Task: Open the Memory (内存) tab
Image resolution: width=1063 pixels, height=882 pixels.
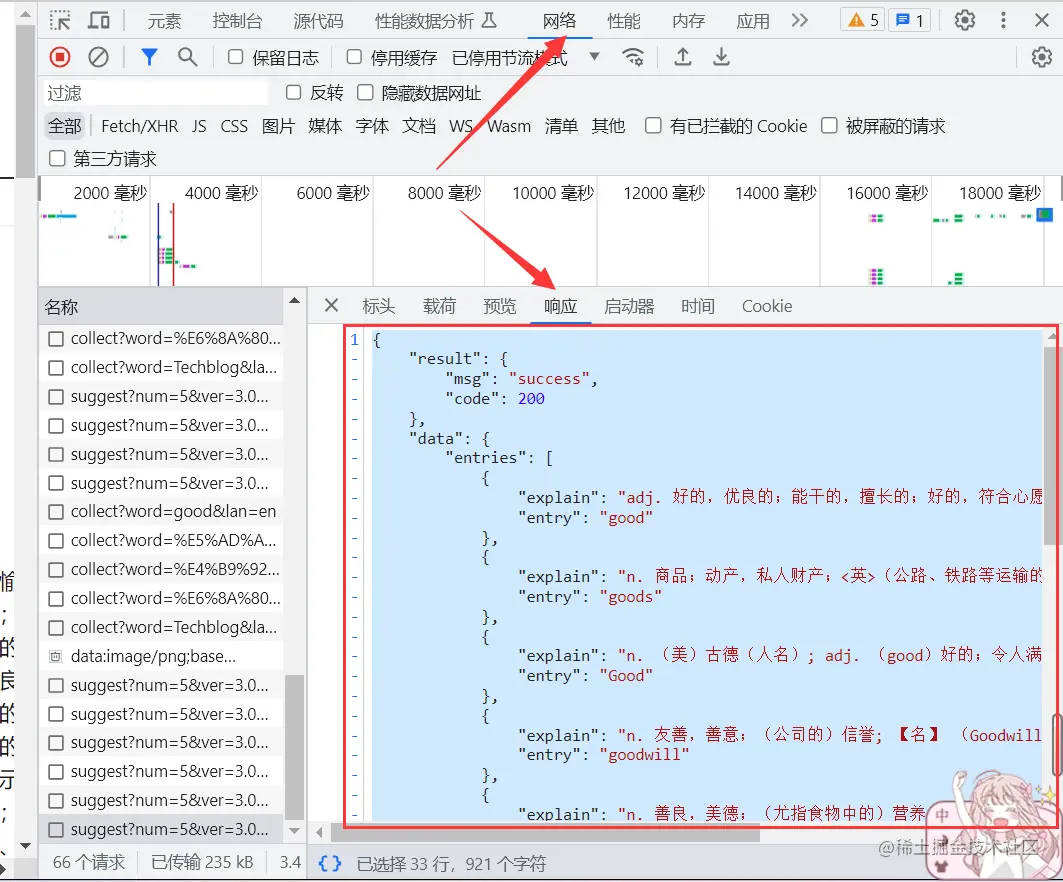Action: 689,21
